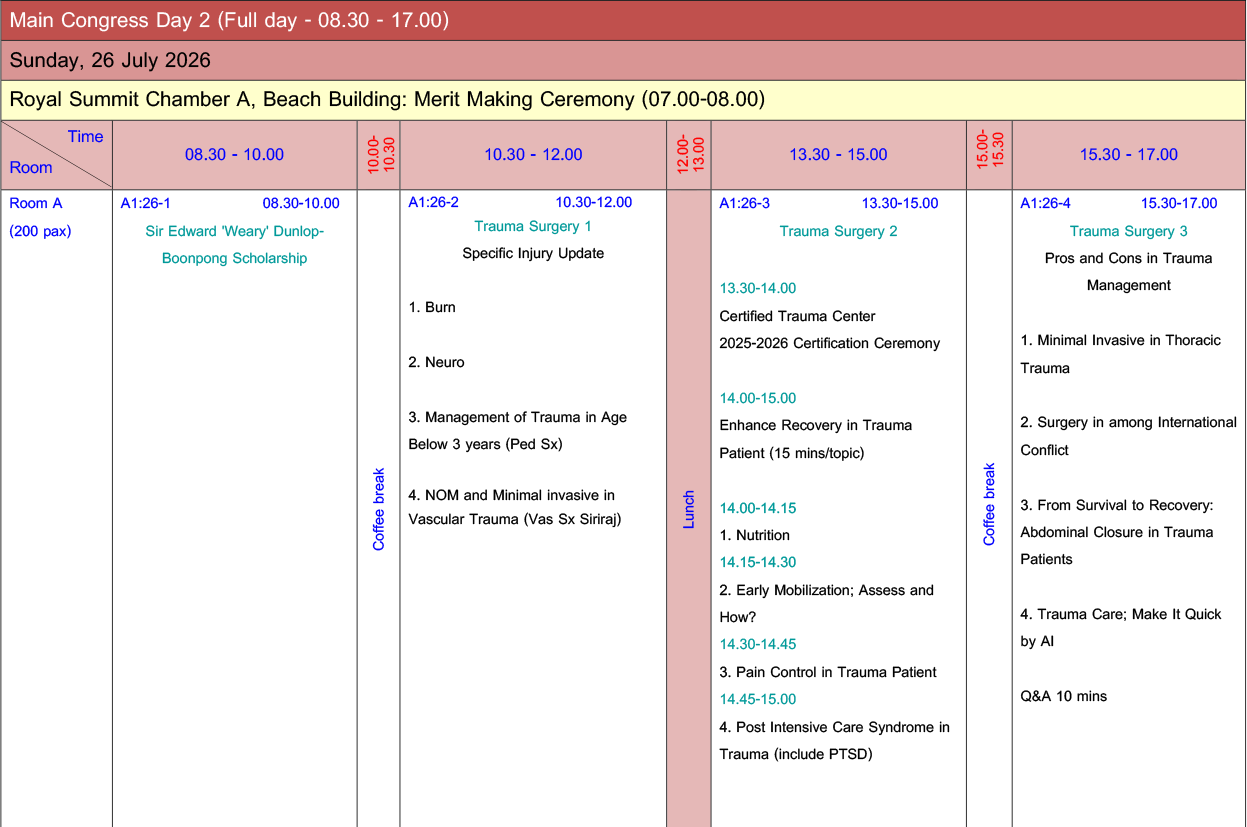This screenshot has width=1247, height=827.
Task: Click the Room A label
Action: [36, 203]
